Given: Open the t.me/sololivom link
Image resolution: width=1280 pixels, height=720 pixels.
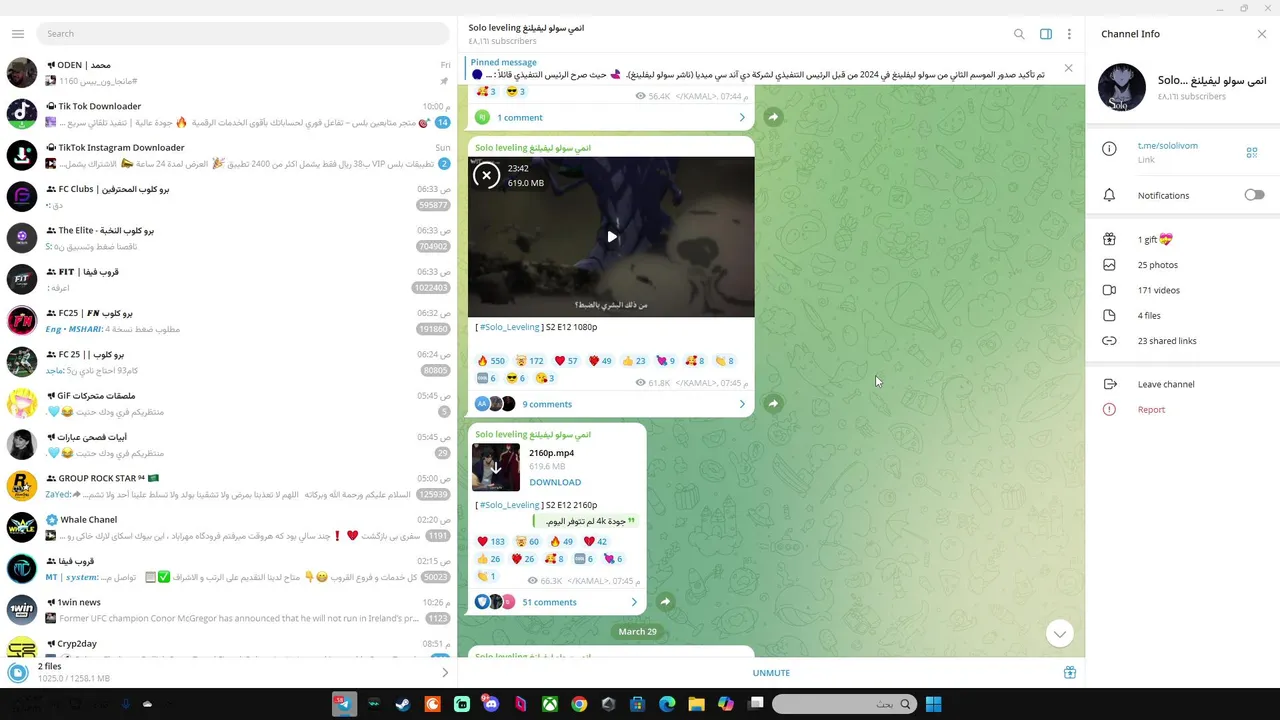Looking at the screenshot, I should click(1167, 146).
